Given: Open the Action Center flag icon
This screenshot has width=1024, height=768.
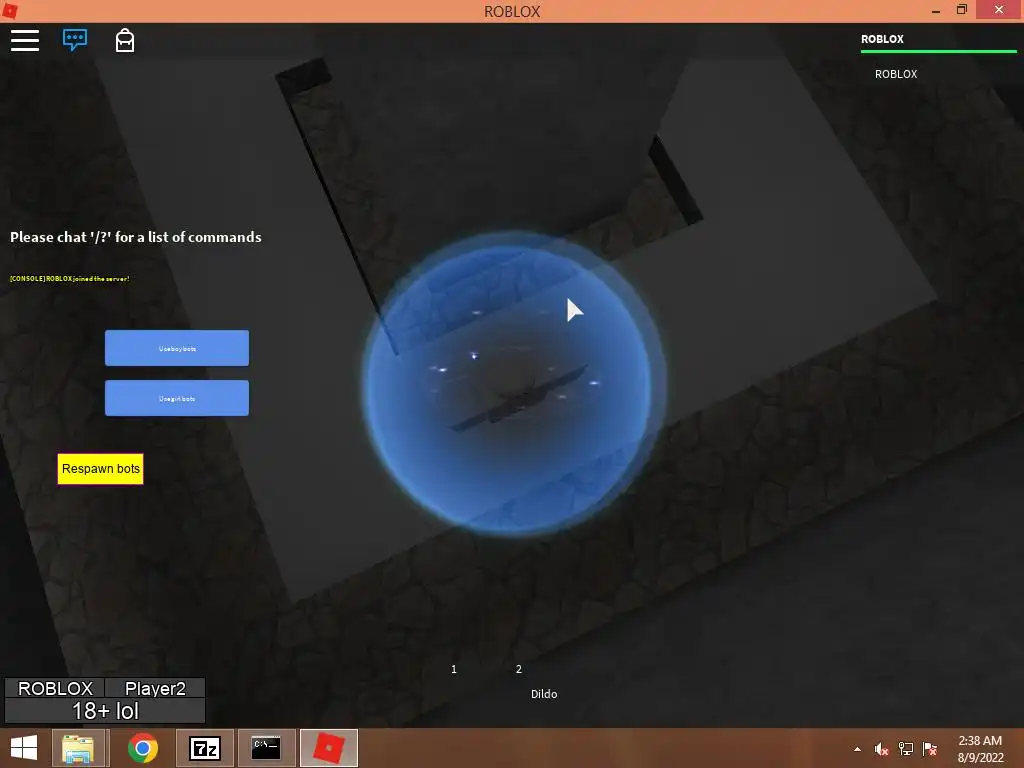Looking at the screenshot, I should [x=930, y=749].
